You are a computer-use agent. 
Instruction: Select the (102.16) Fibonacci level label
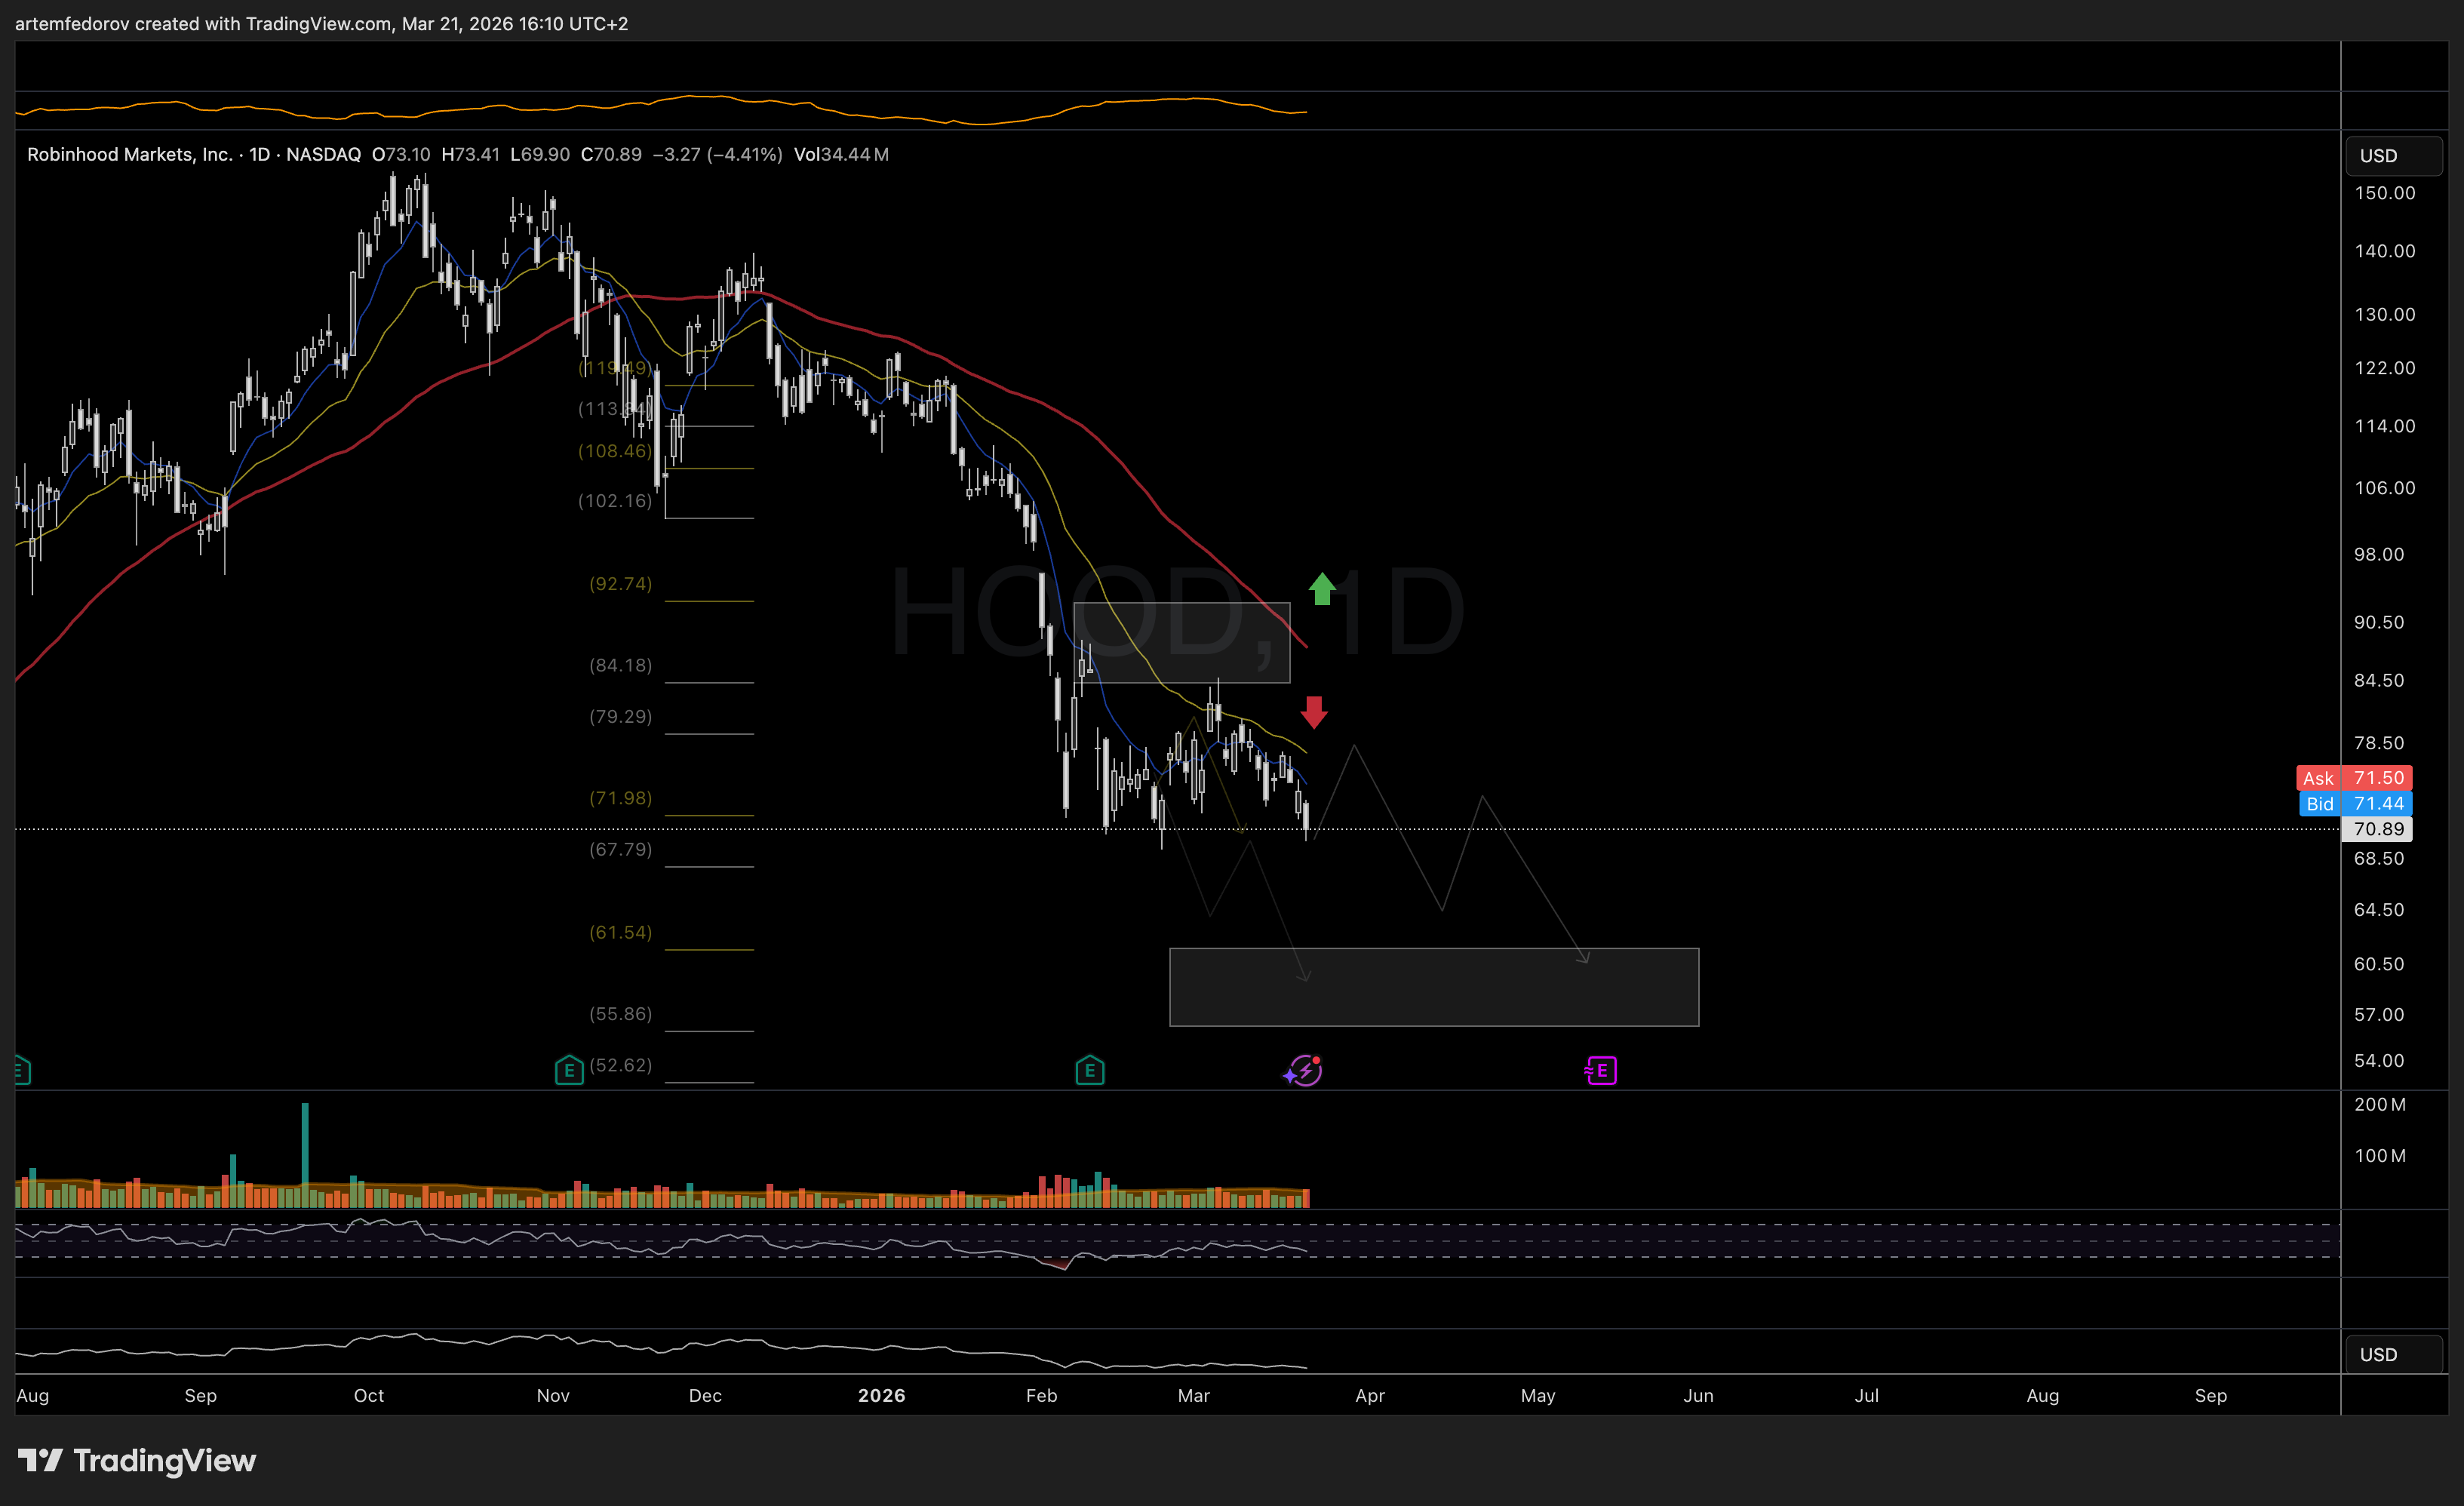[x=615, y=501]
